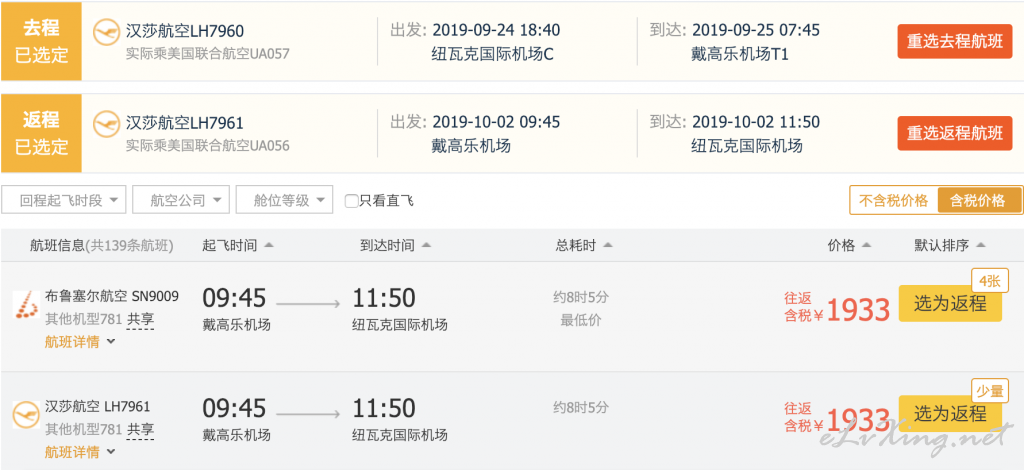Screen dimensions: 1024x470
Task: Expand 航班详情 for the LH7961 result row
Action: (x=80, y=452)
